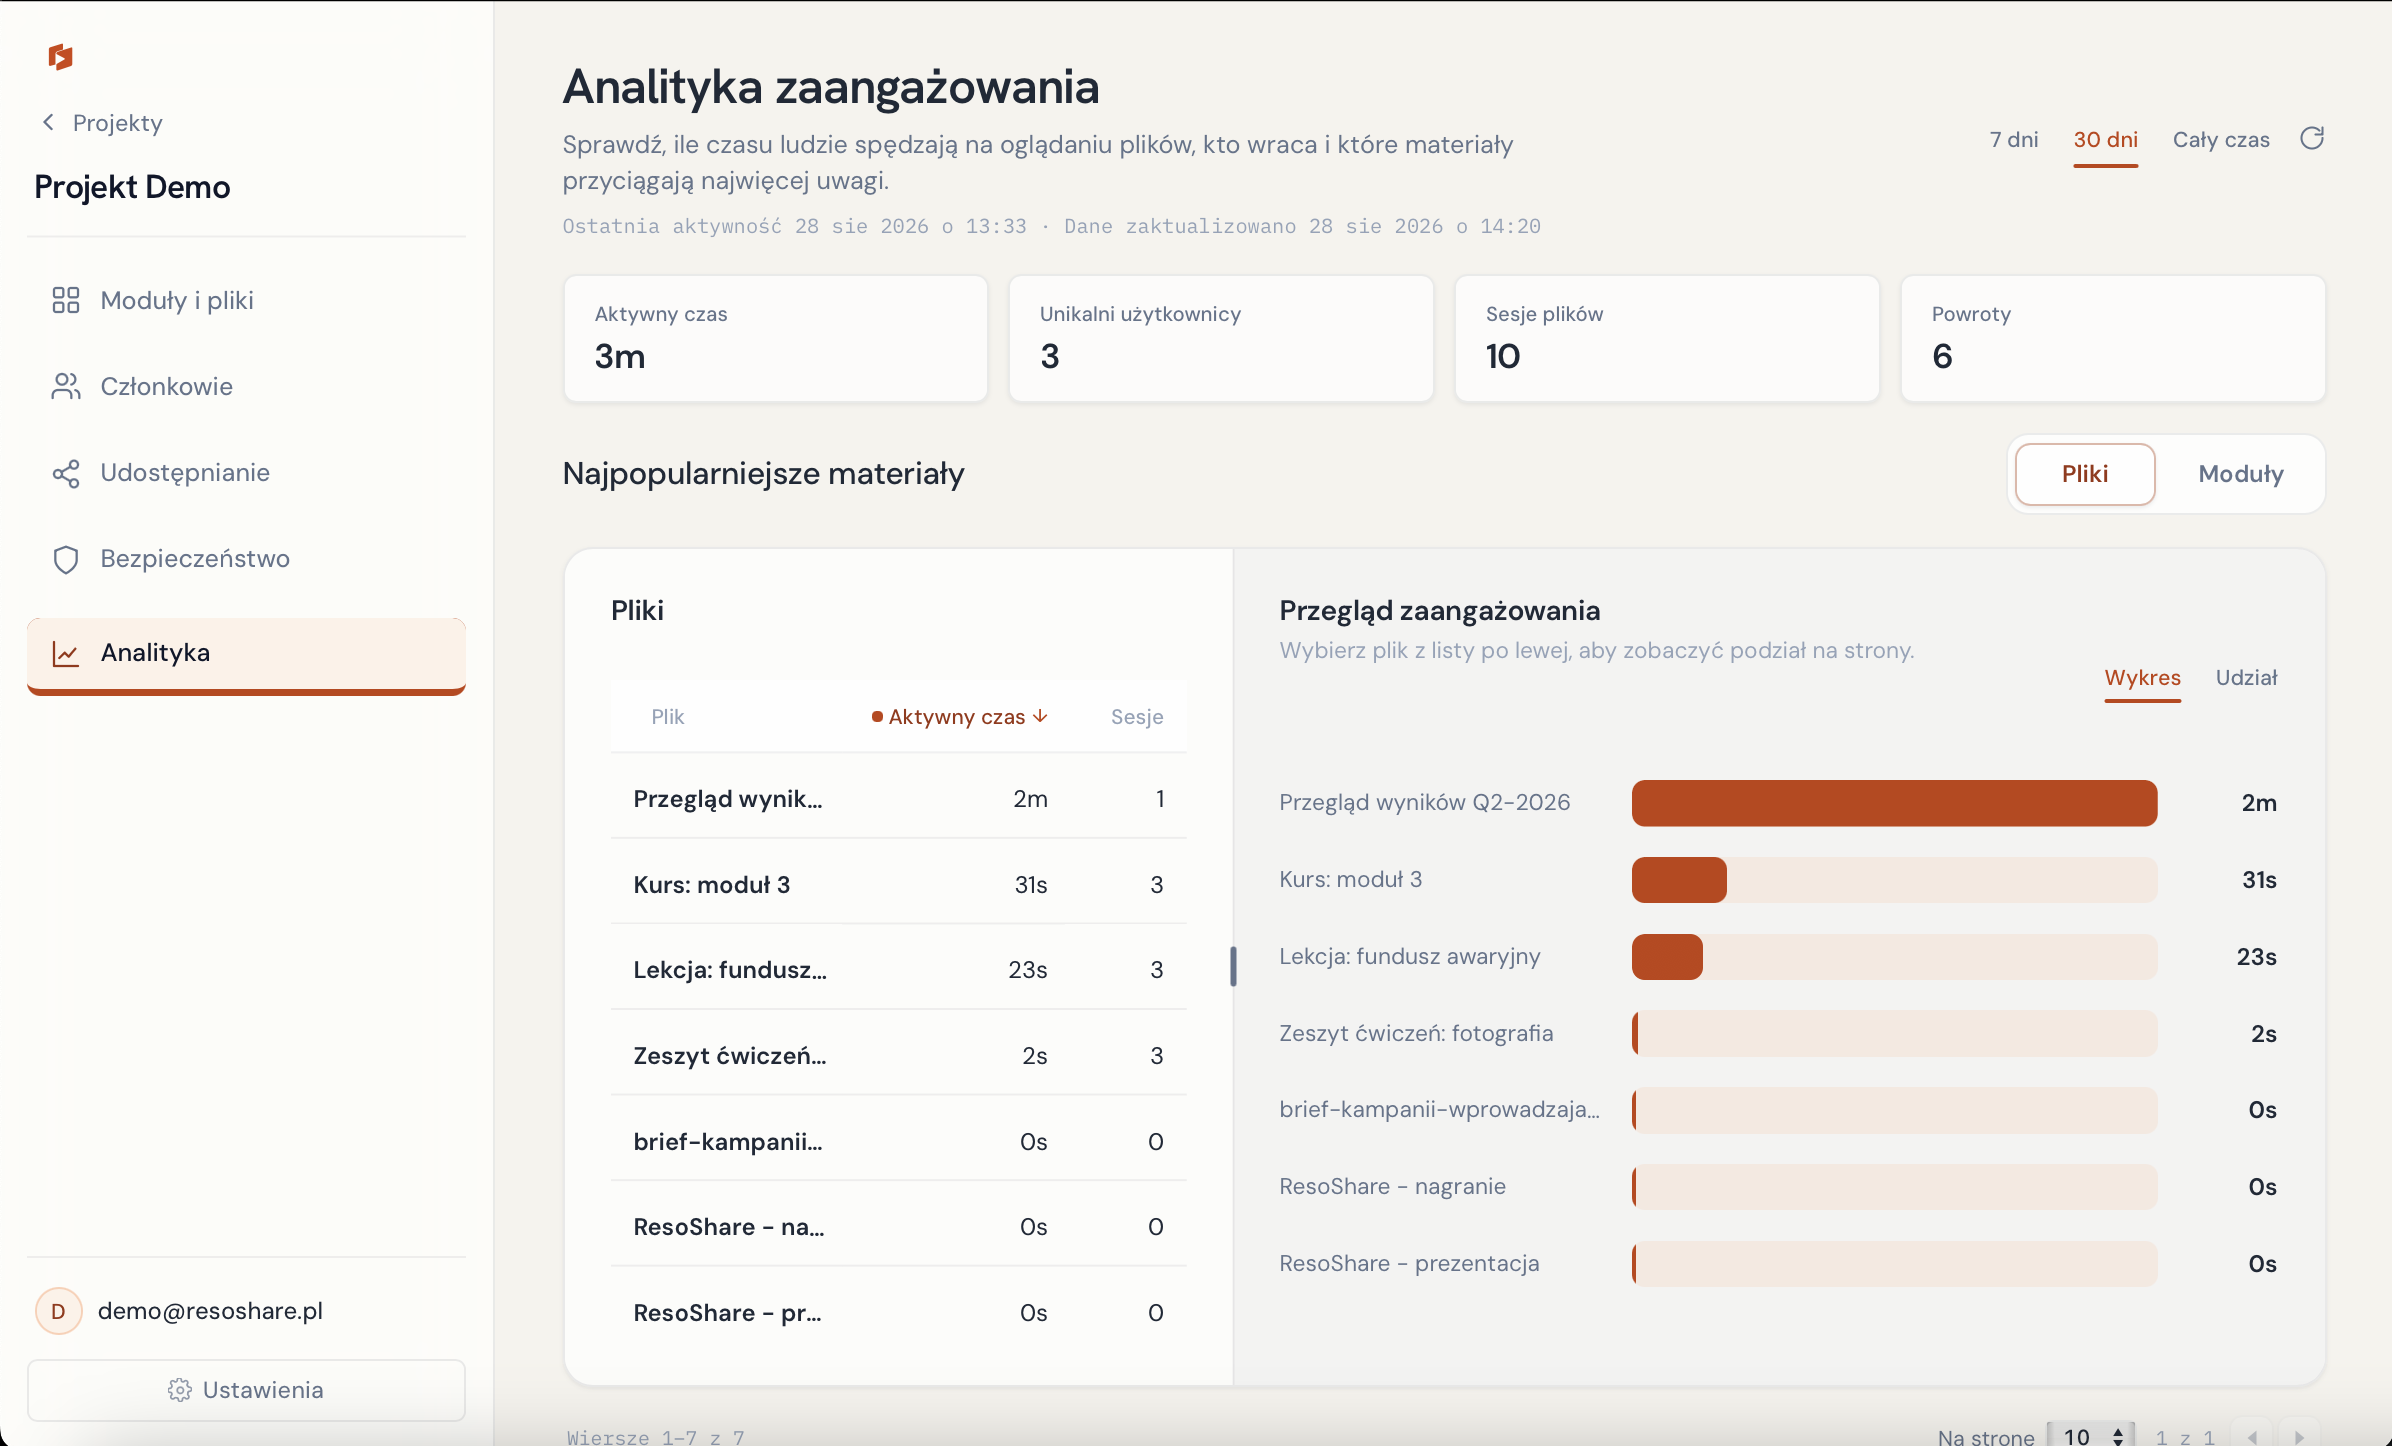This screenshot has height=1446, width=2392.
Task: Click the Bezpieczeństwo shield icon
Action: click(66, 559)
